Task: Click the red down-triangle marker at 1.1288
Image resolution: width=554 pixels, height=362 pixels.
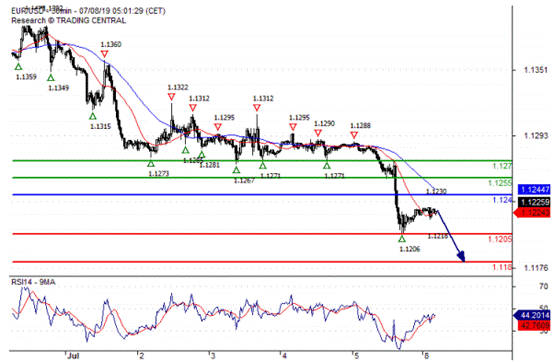Action: coord(354,135)
